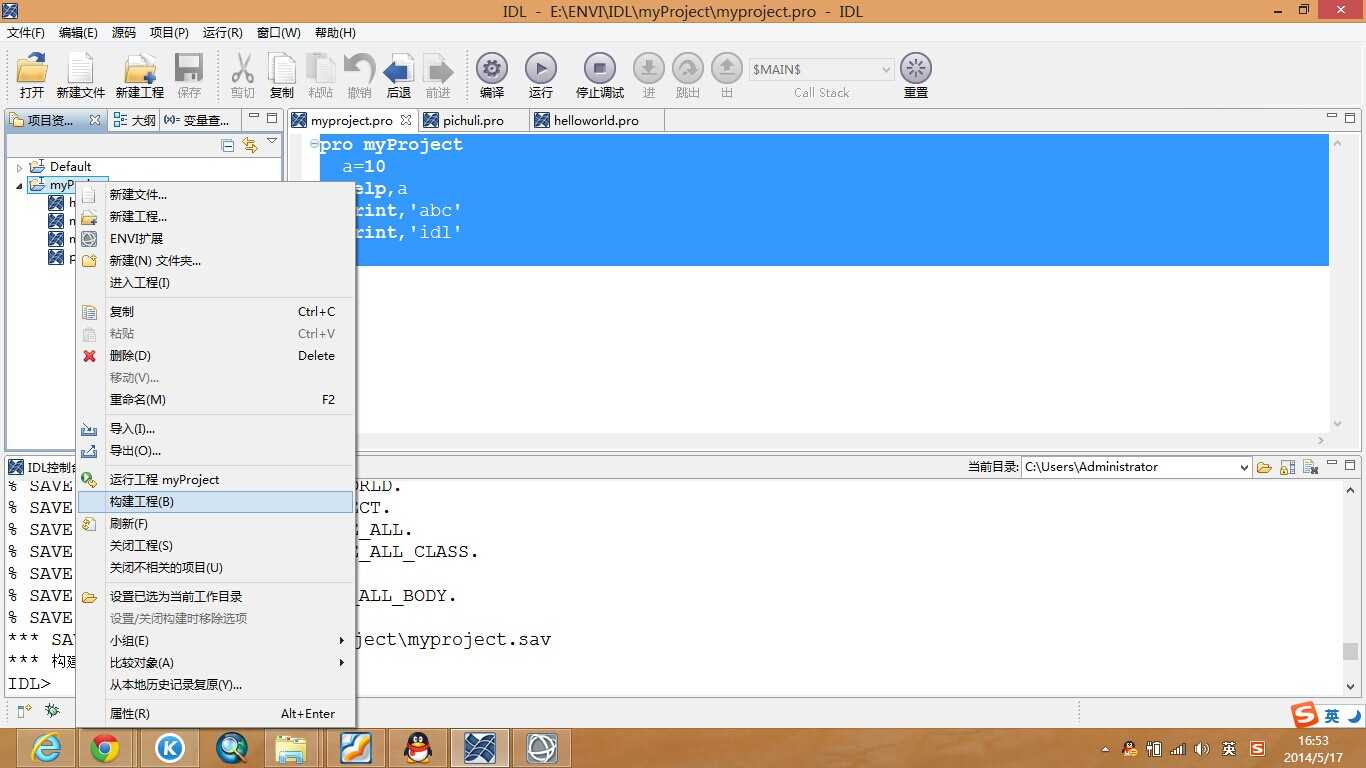Expand the Default project tree node
Image resolution: width=1366 pixels, height=768 pixels.
(19, 167)
